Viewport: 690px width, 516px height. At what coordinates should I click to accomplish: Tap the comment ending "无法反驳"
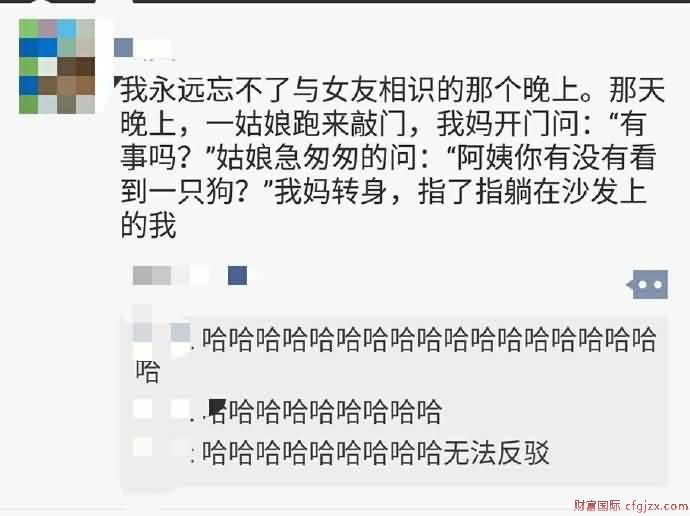(375, 452)
